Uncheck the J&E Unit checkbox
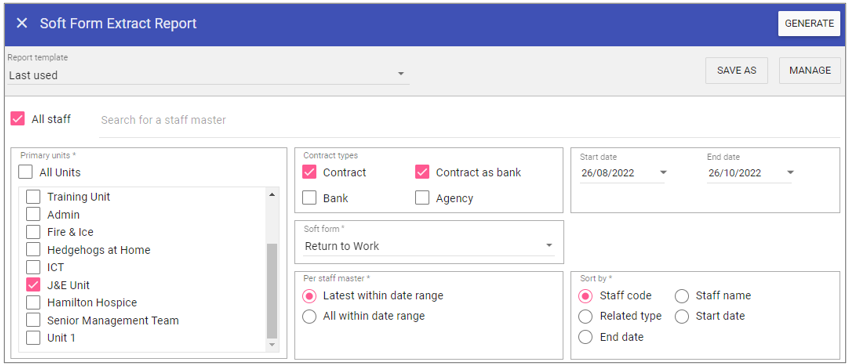851x364 pixels. pos(33,285)
